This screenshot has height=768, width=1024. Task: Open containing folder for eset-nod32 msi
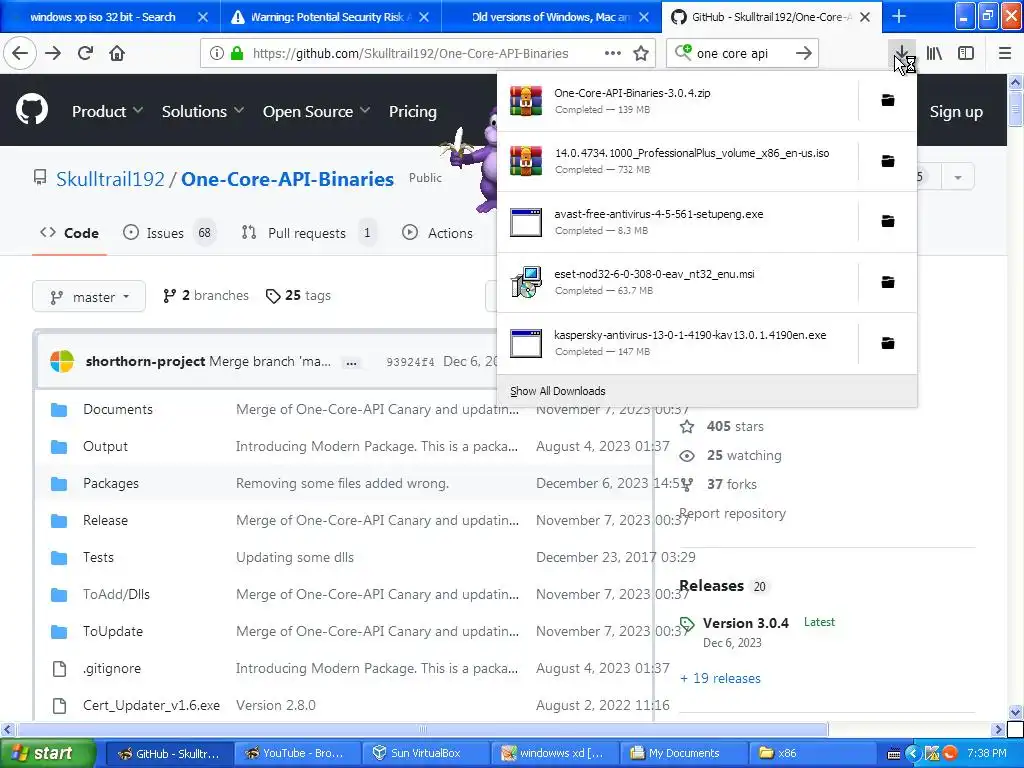[x=888, y=282]
